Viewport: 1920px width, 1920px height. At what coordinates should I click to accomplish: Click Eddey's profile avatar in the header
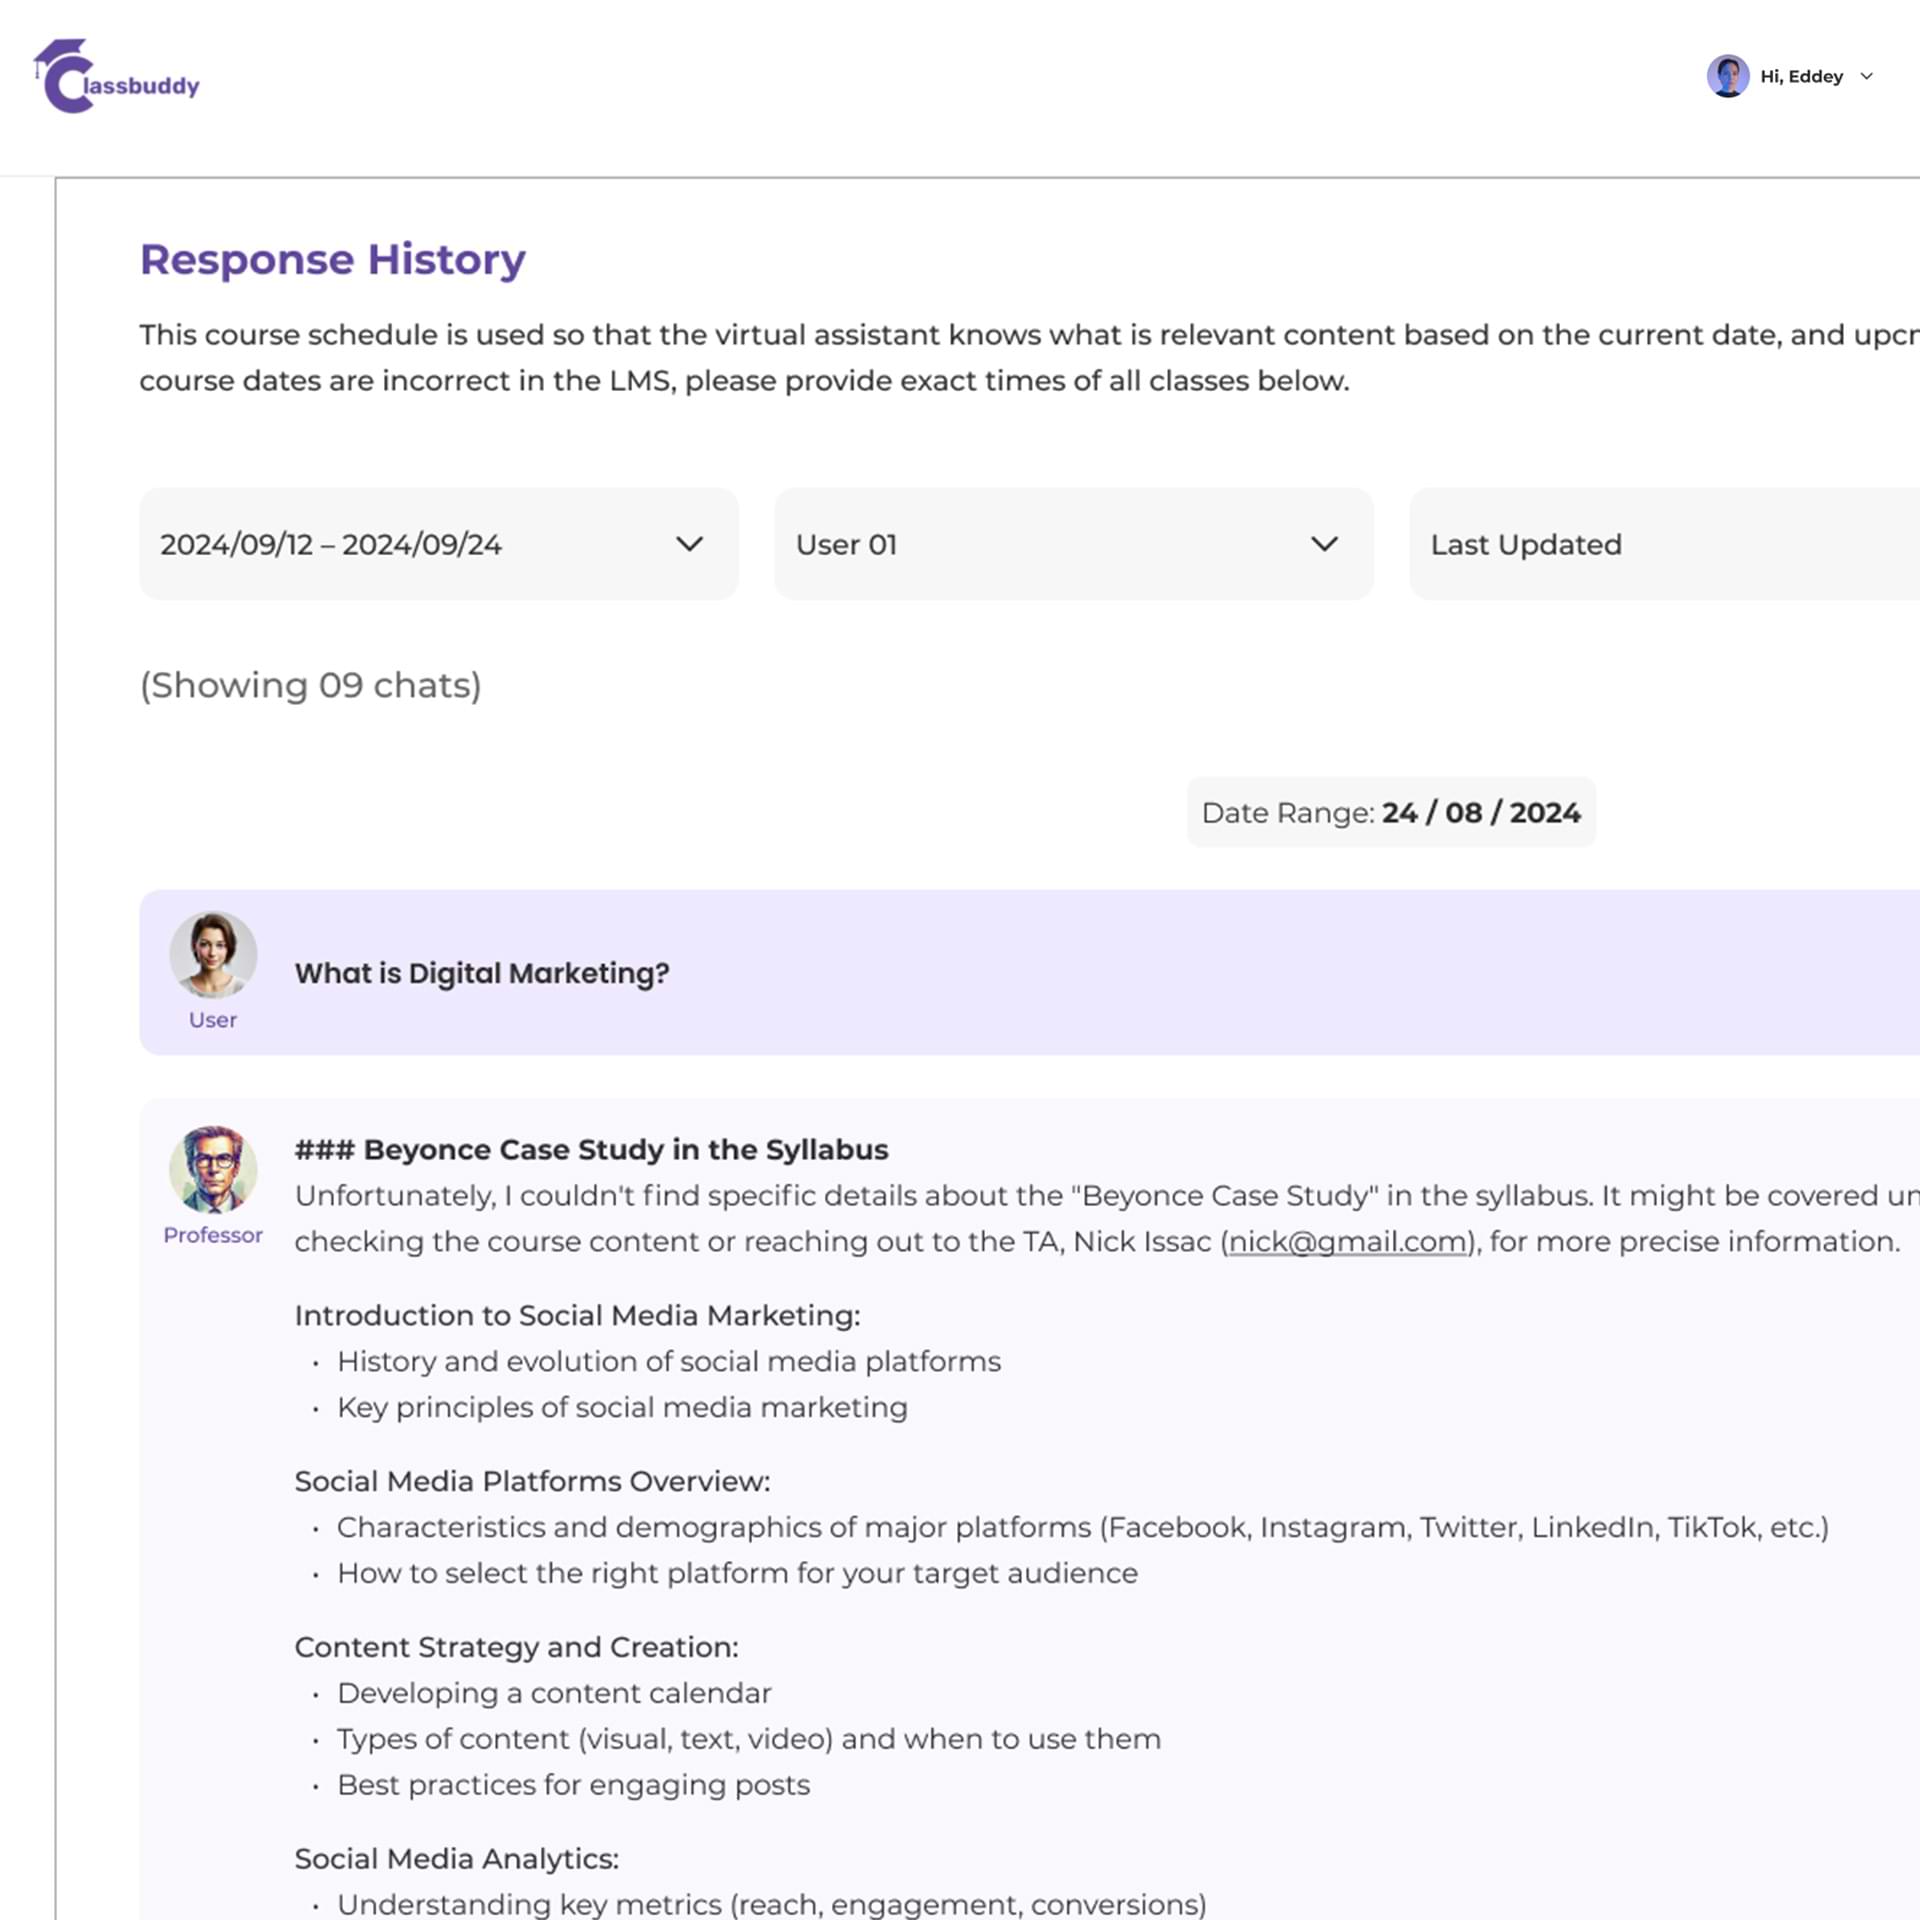[x=1727, y=76]
